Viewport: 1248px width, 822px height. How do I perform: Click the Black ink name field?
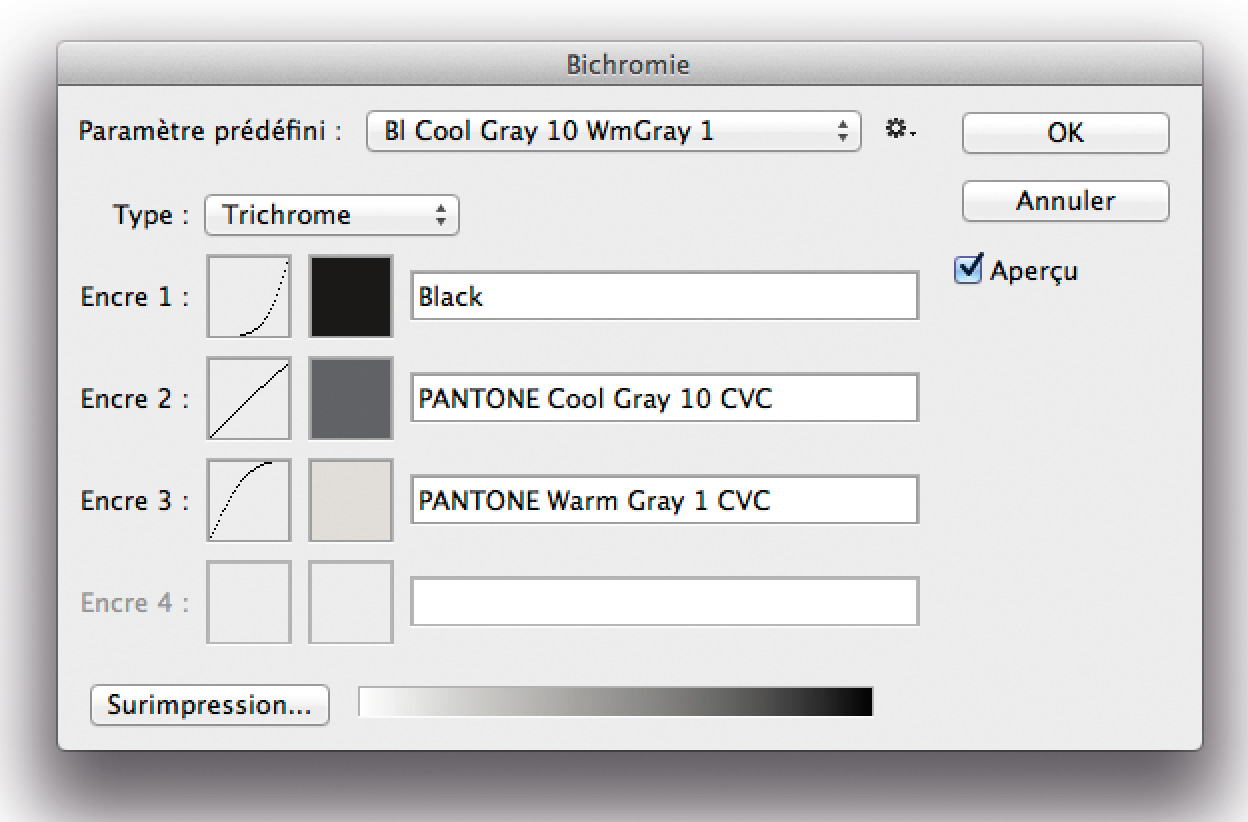click(664, 296)
